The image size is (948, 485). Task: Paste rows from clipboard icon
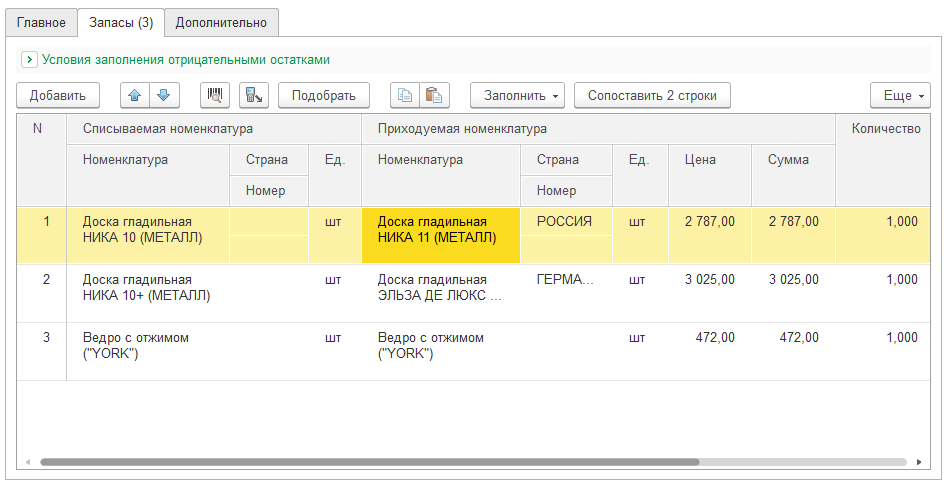434,96
